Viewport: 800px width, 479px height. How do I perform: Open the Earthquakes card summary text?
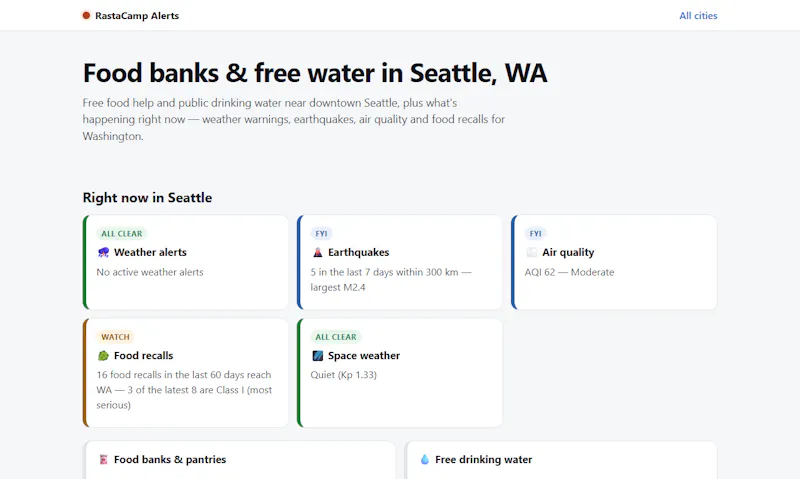click(391, 280)
